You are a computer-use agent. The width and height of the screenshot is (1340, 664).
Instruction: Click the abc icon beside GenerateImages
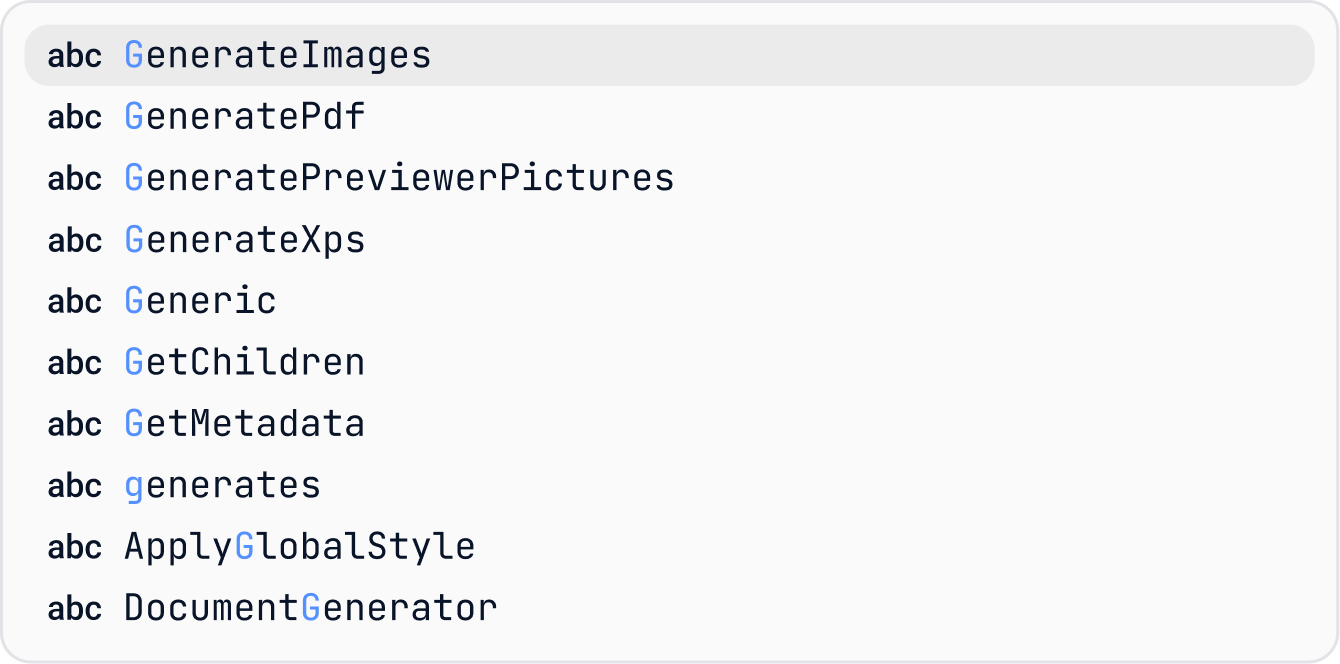[75, 56]
